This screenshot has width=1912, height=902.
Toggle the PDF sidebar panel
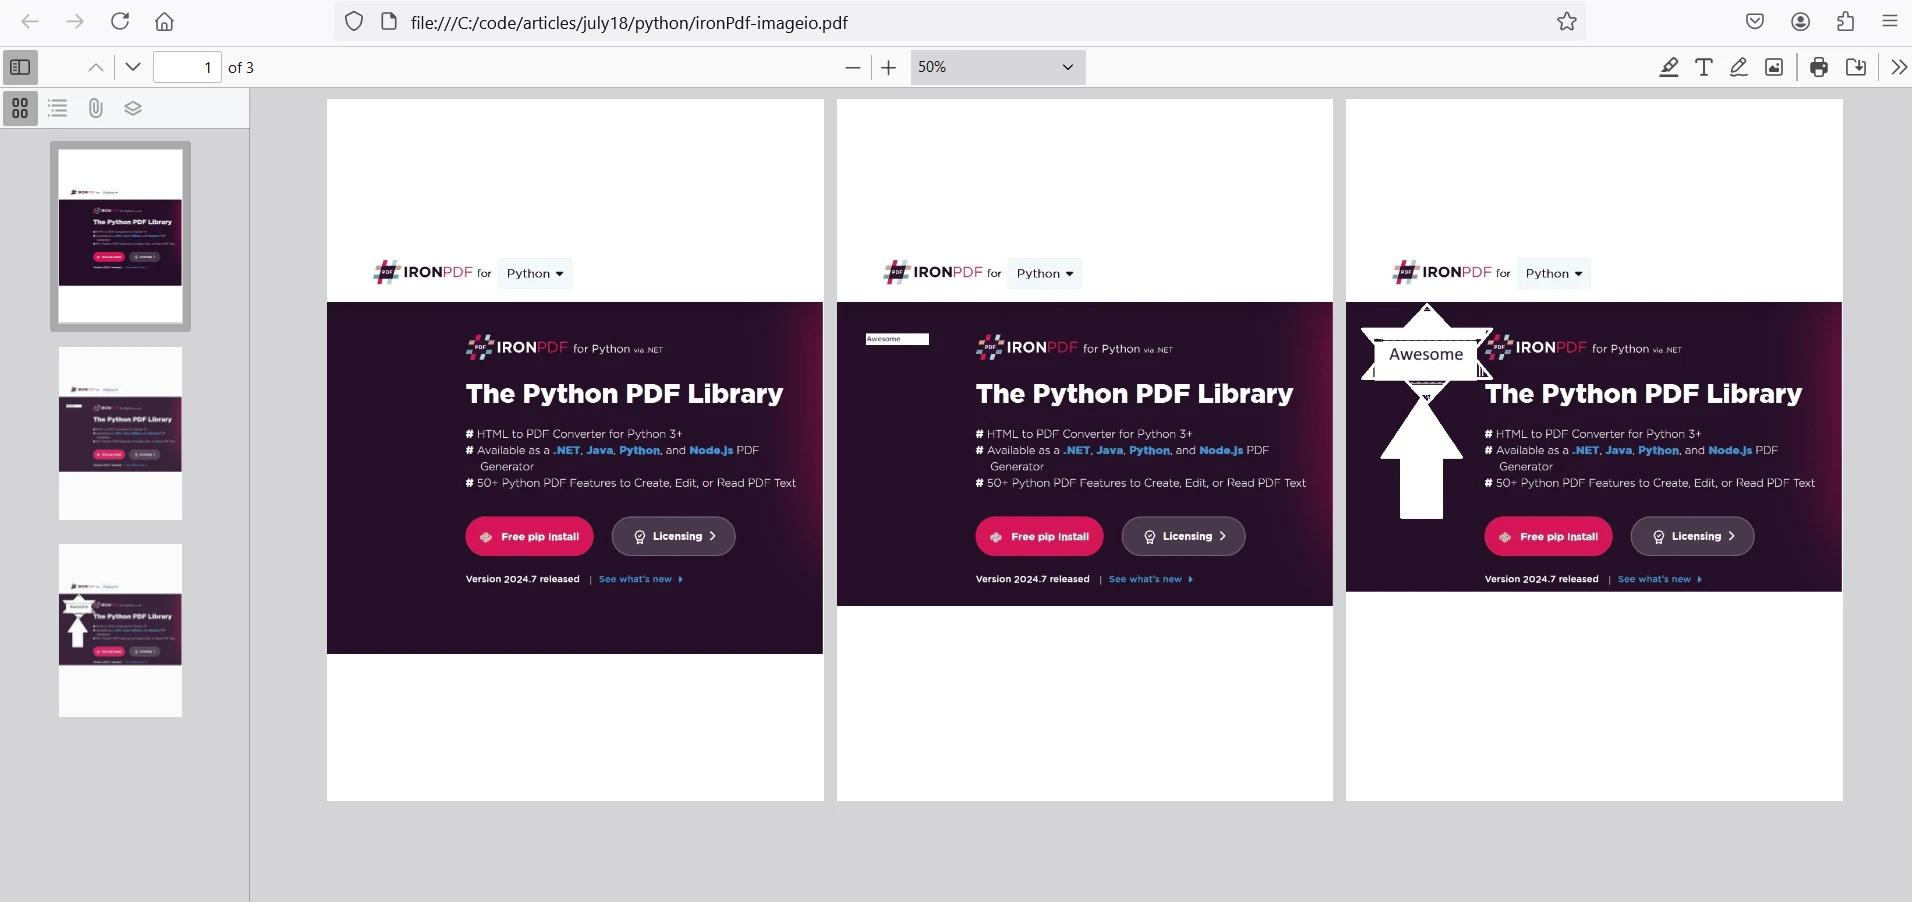point(20,67)
